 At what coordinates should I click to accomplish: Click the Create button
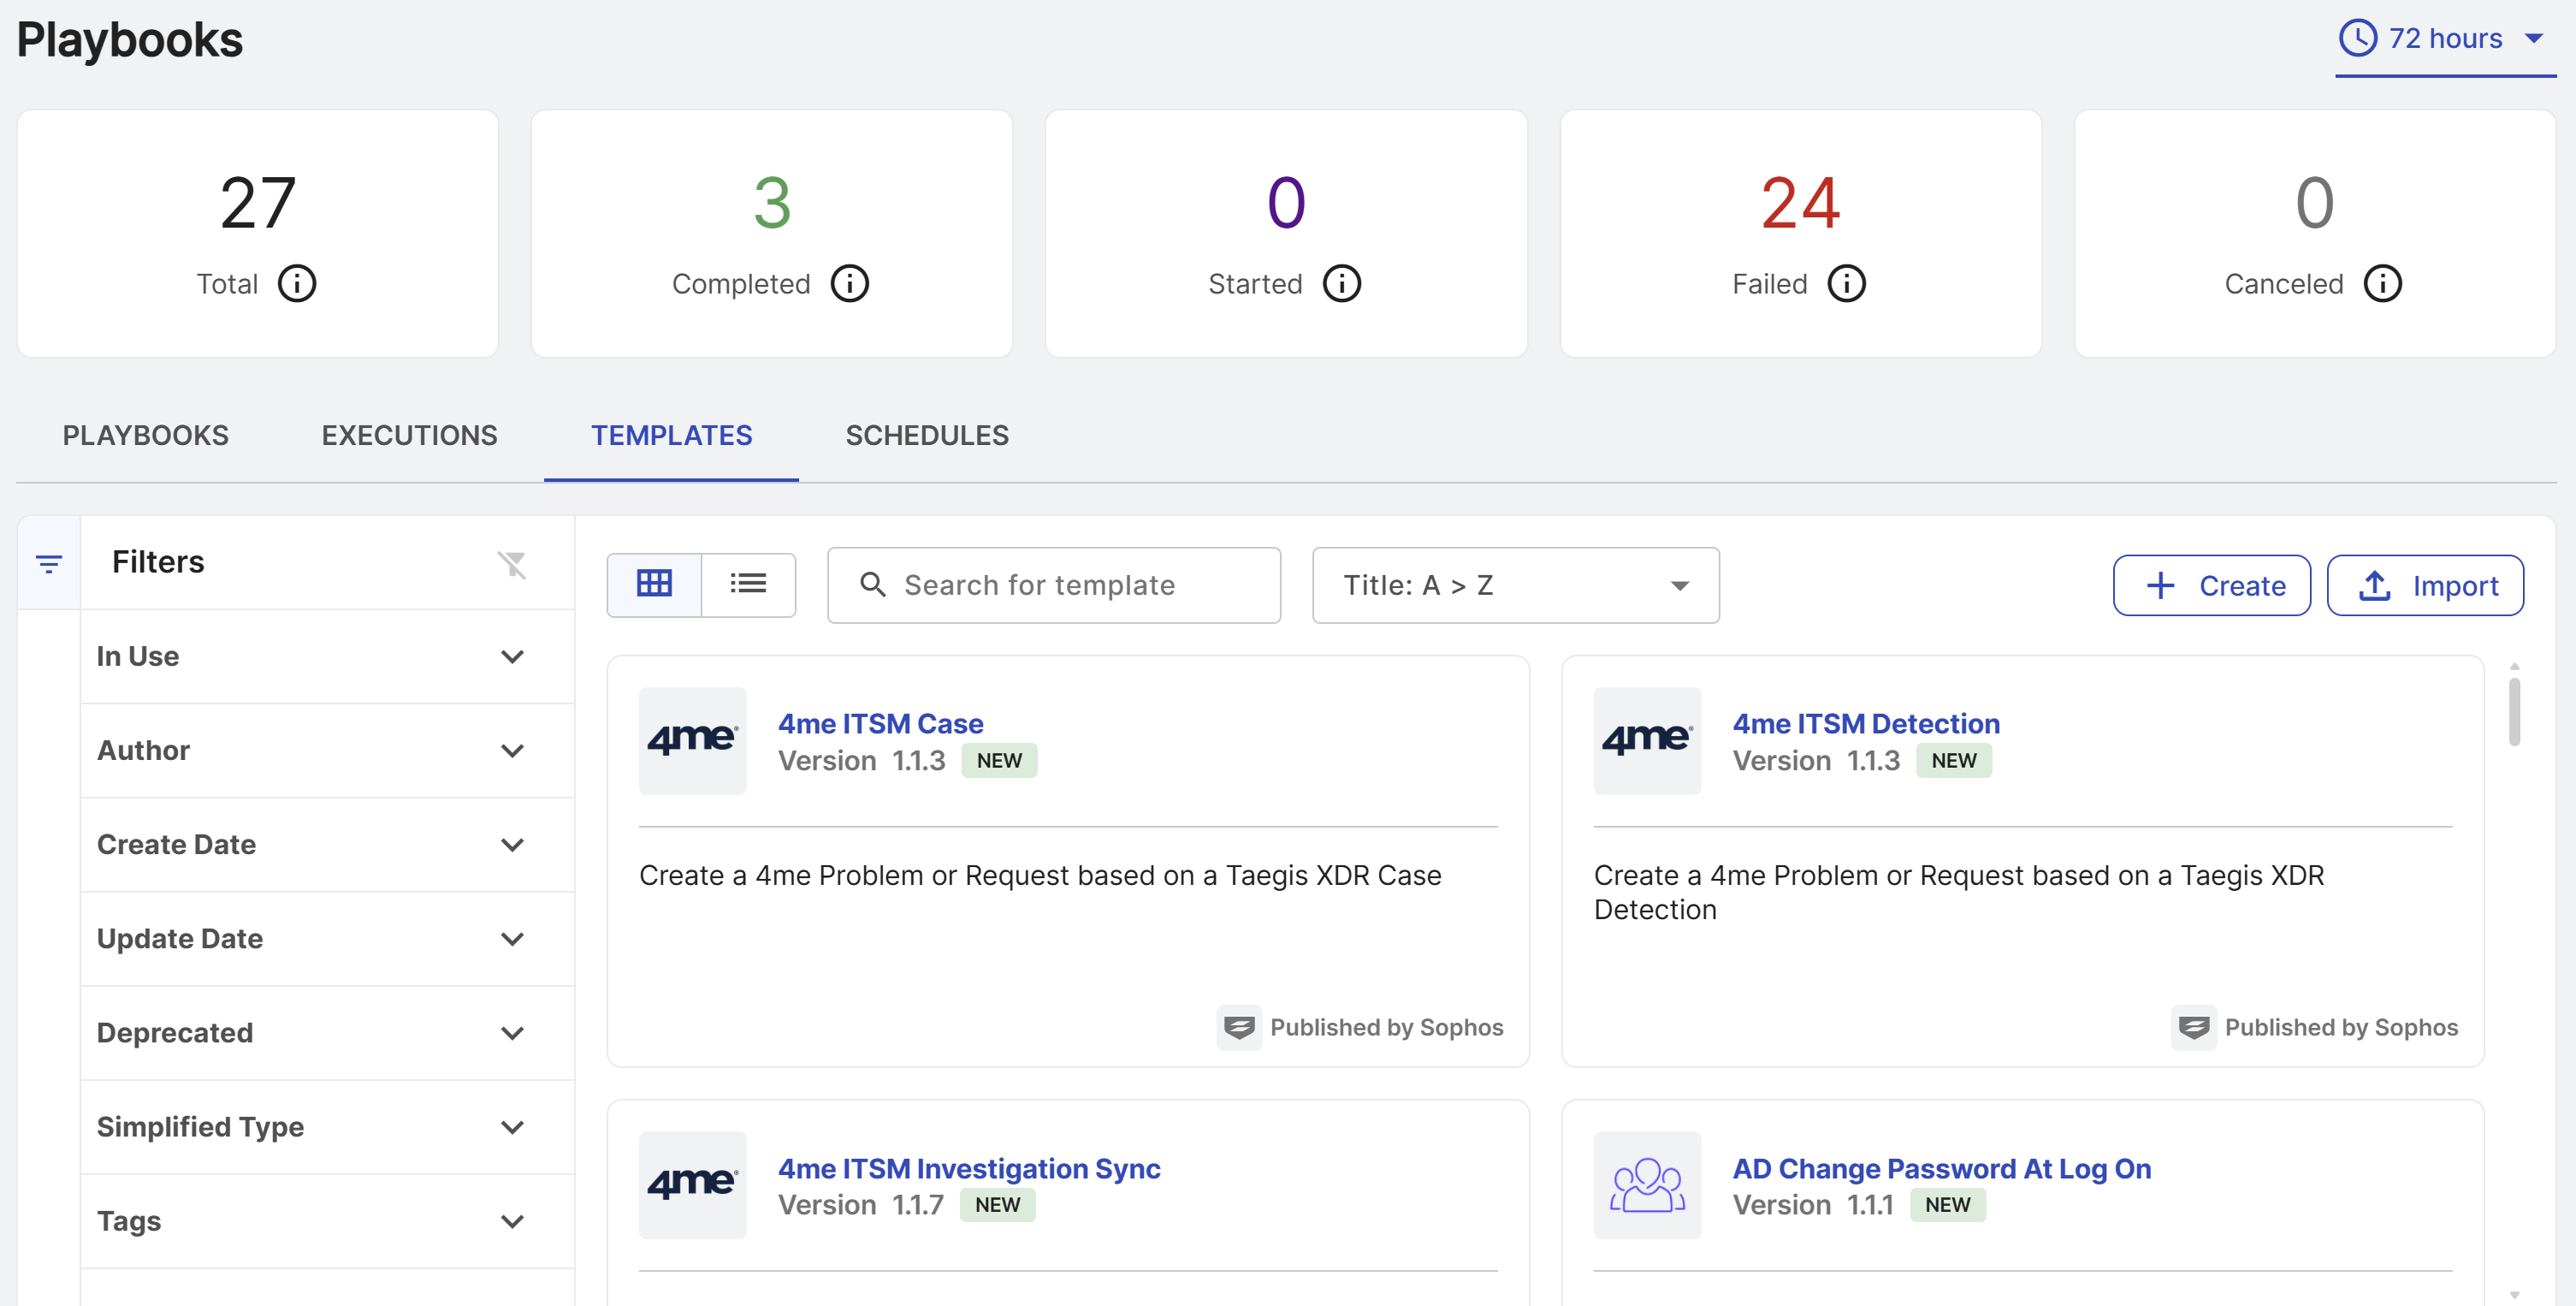(x=2211, y=585)
